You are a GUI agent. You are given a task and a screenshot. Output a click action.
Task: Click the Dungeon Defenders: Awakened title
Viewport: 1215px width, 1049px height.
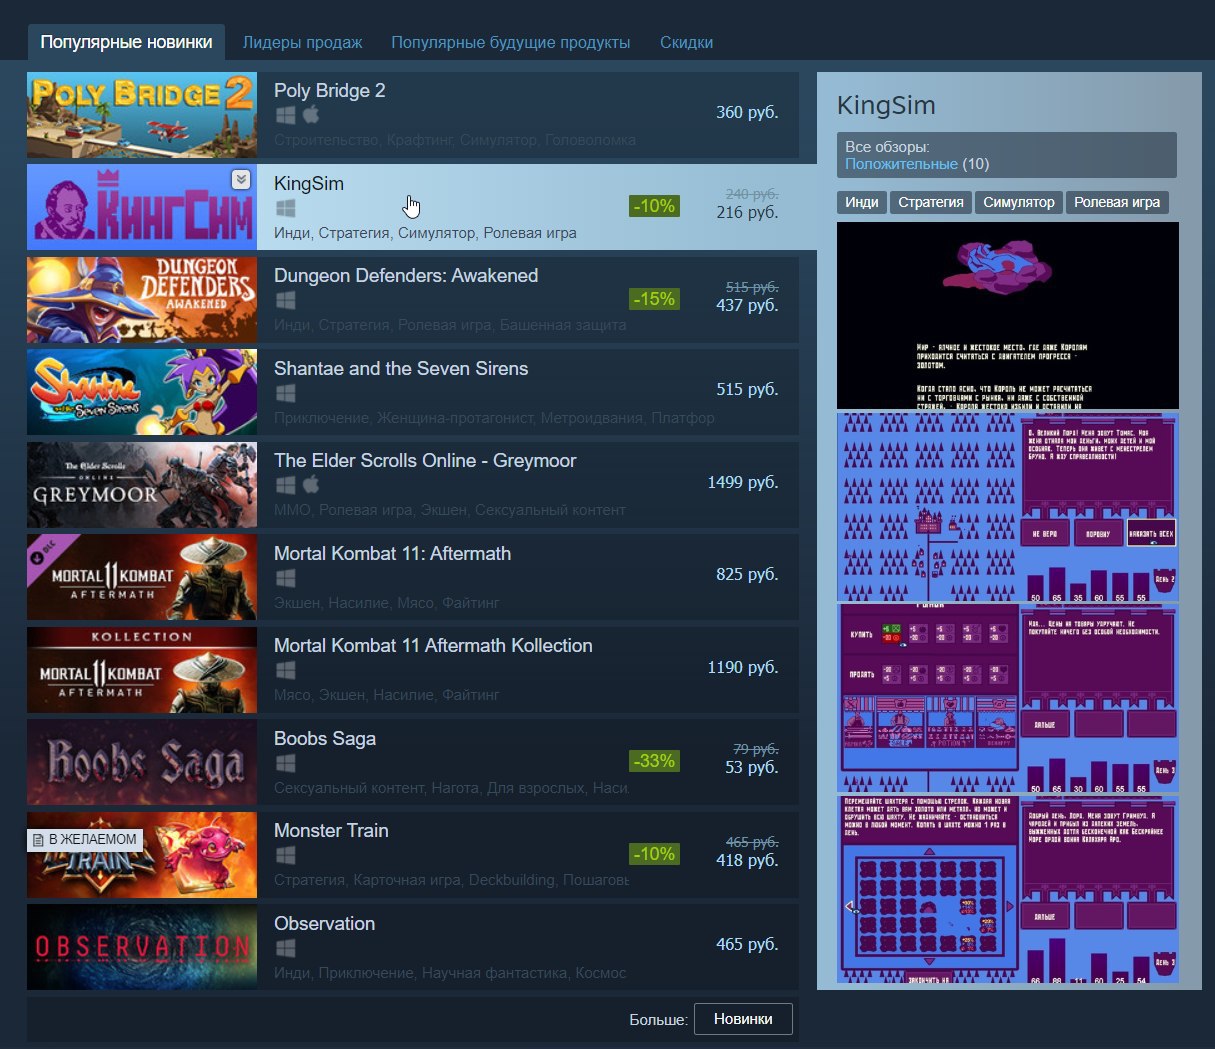click(406, 276)
